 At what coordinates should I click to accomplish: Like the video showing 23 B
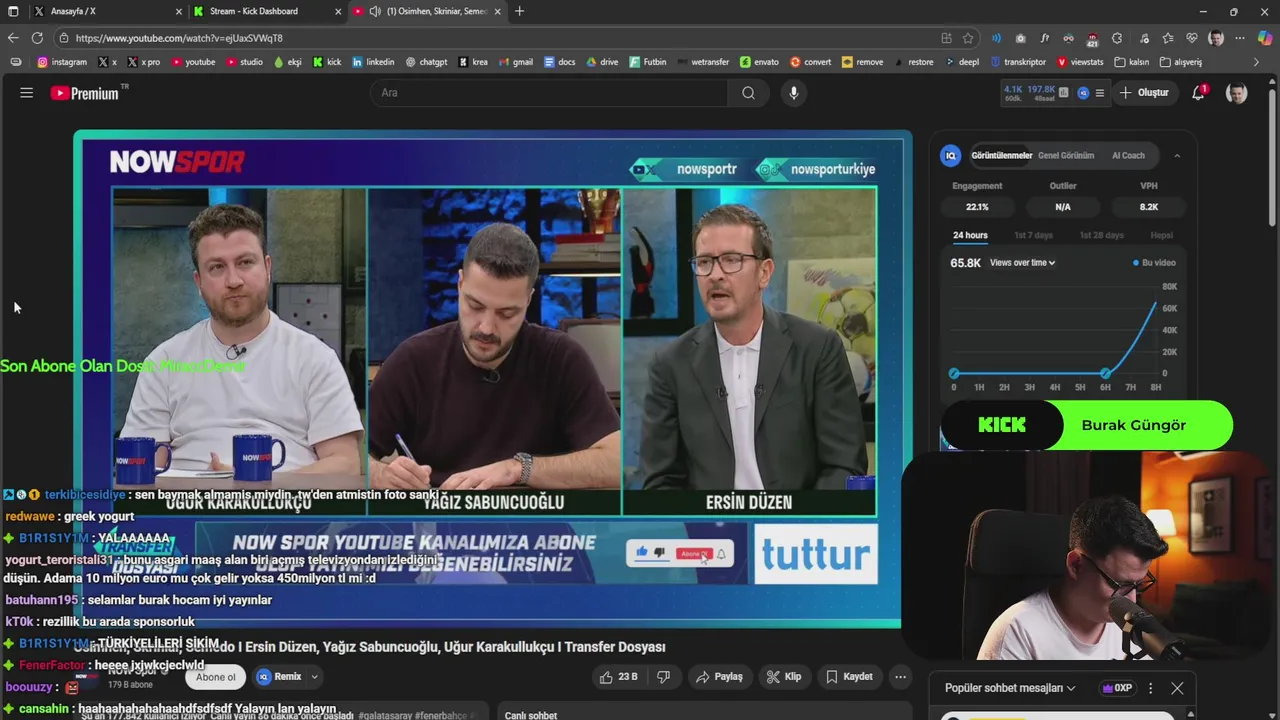(x=618, y=677)
